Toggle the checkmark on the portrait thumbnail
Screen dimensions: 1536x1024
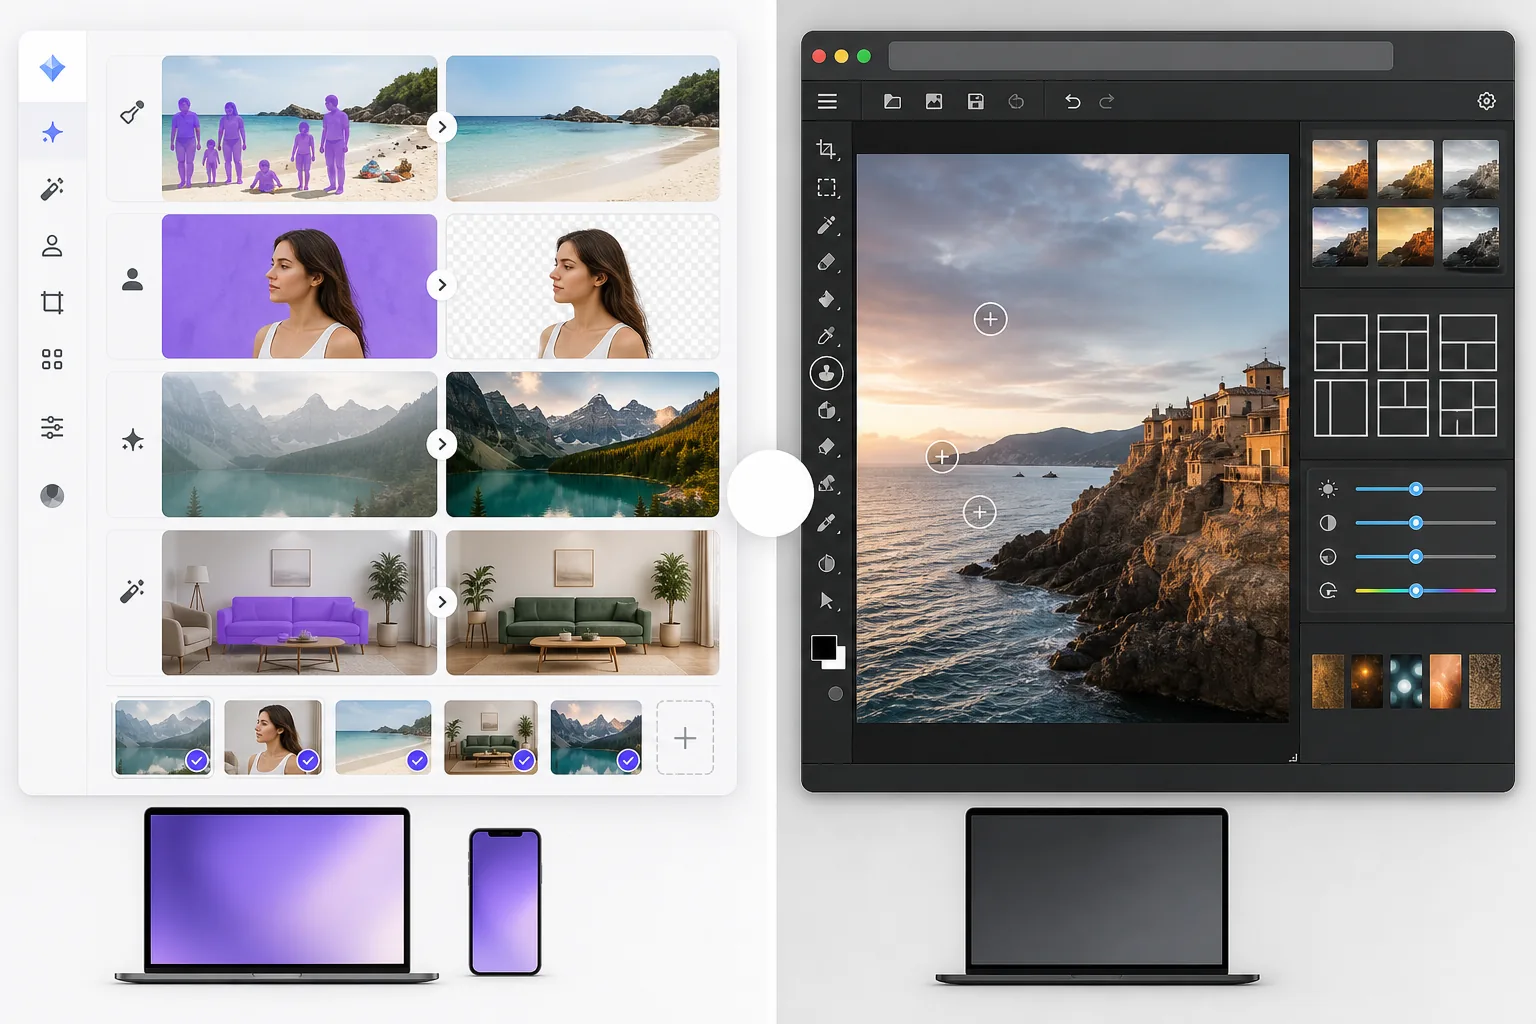tap(308, 761)
